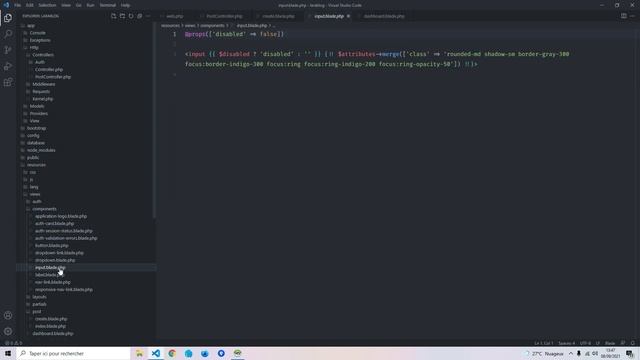Screen dimensions: 640x360
Task: Open the Selection menu
Action: coord(47,5)
